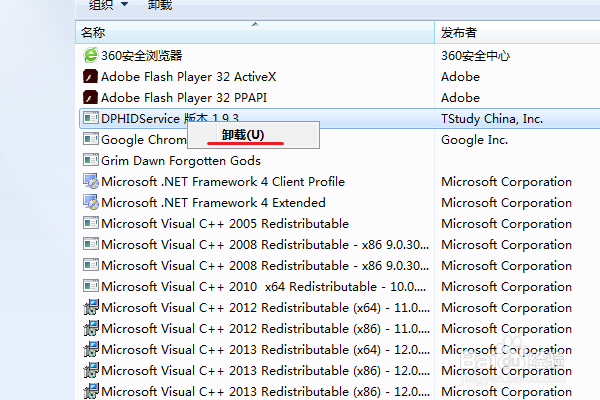Image resolution: width=600 pixels, height=400 pixels.
Task: Choose 卸载(U) from the context menu
Action: click(x=253, y=135)
